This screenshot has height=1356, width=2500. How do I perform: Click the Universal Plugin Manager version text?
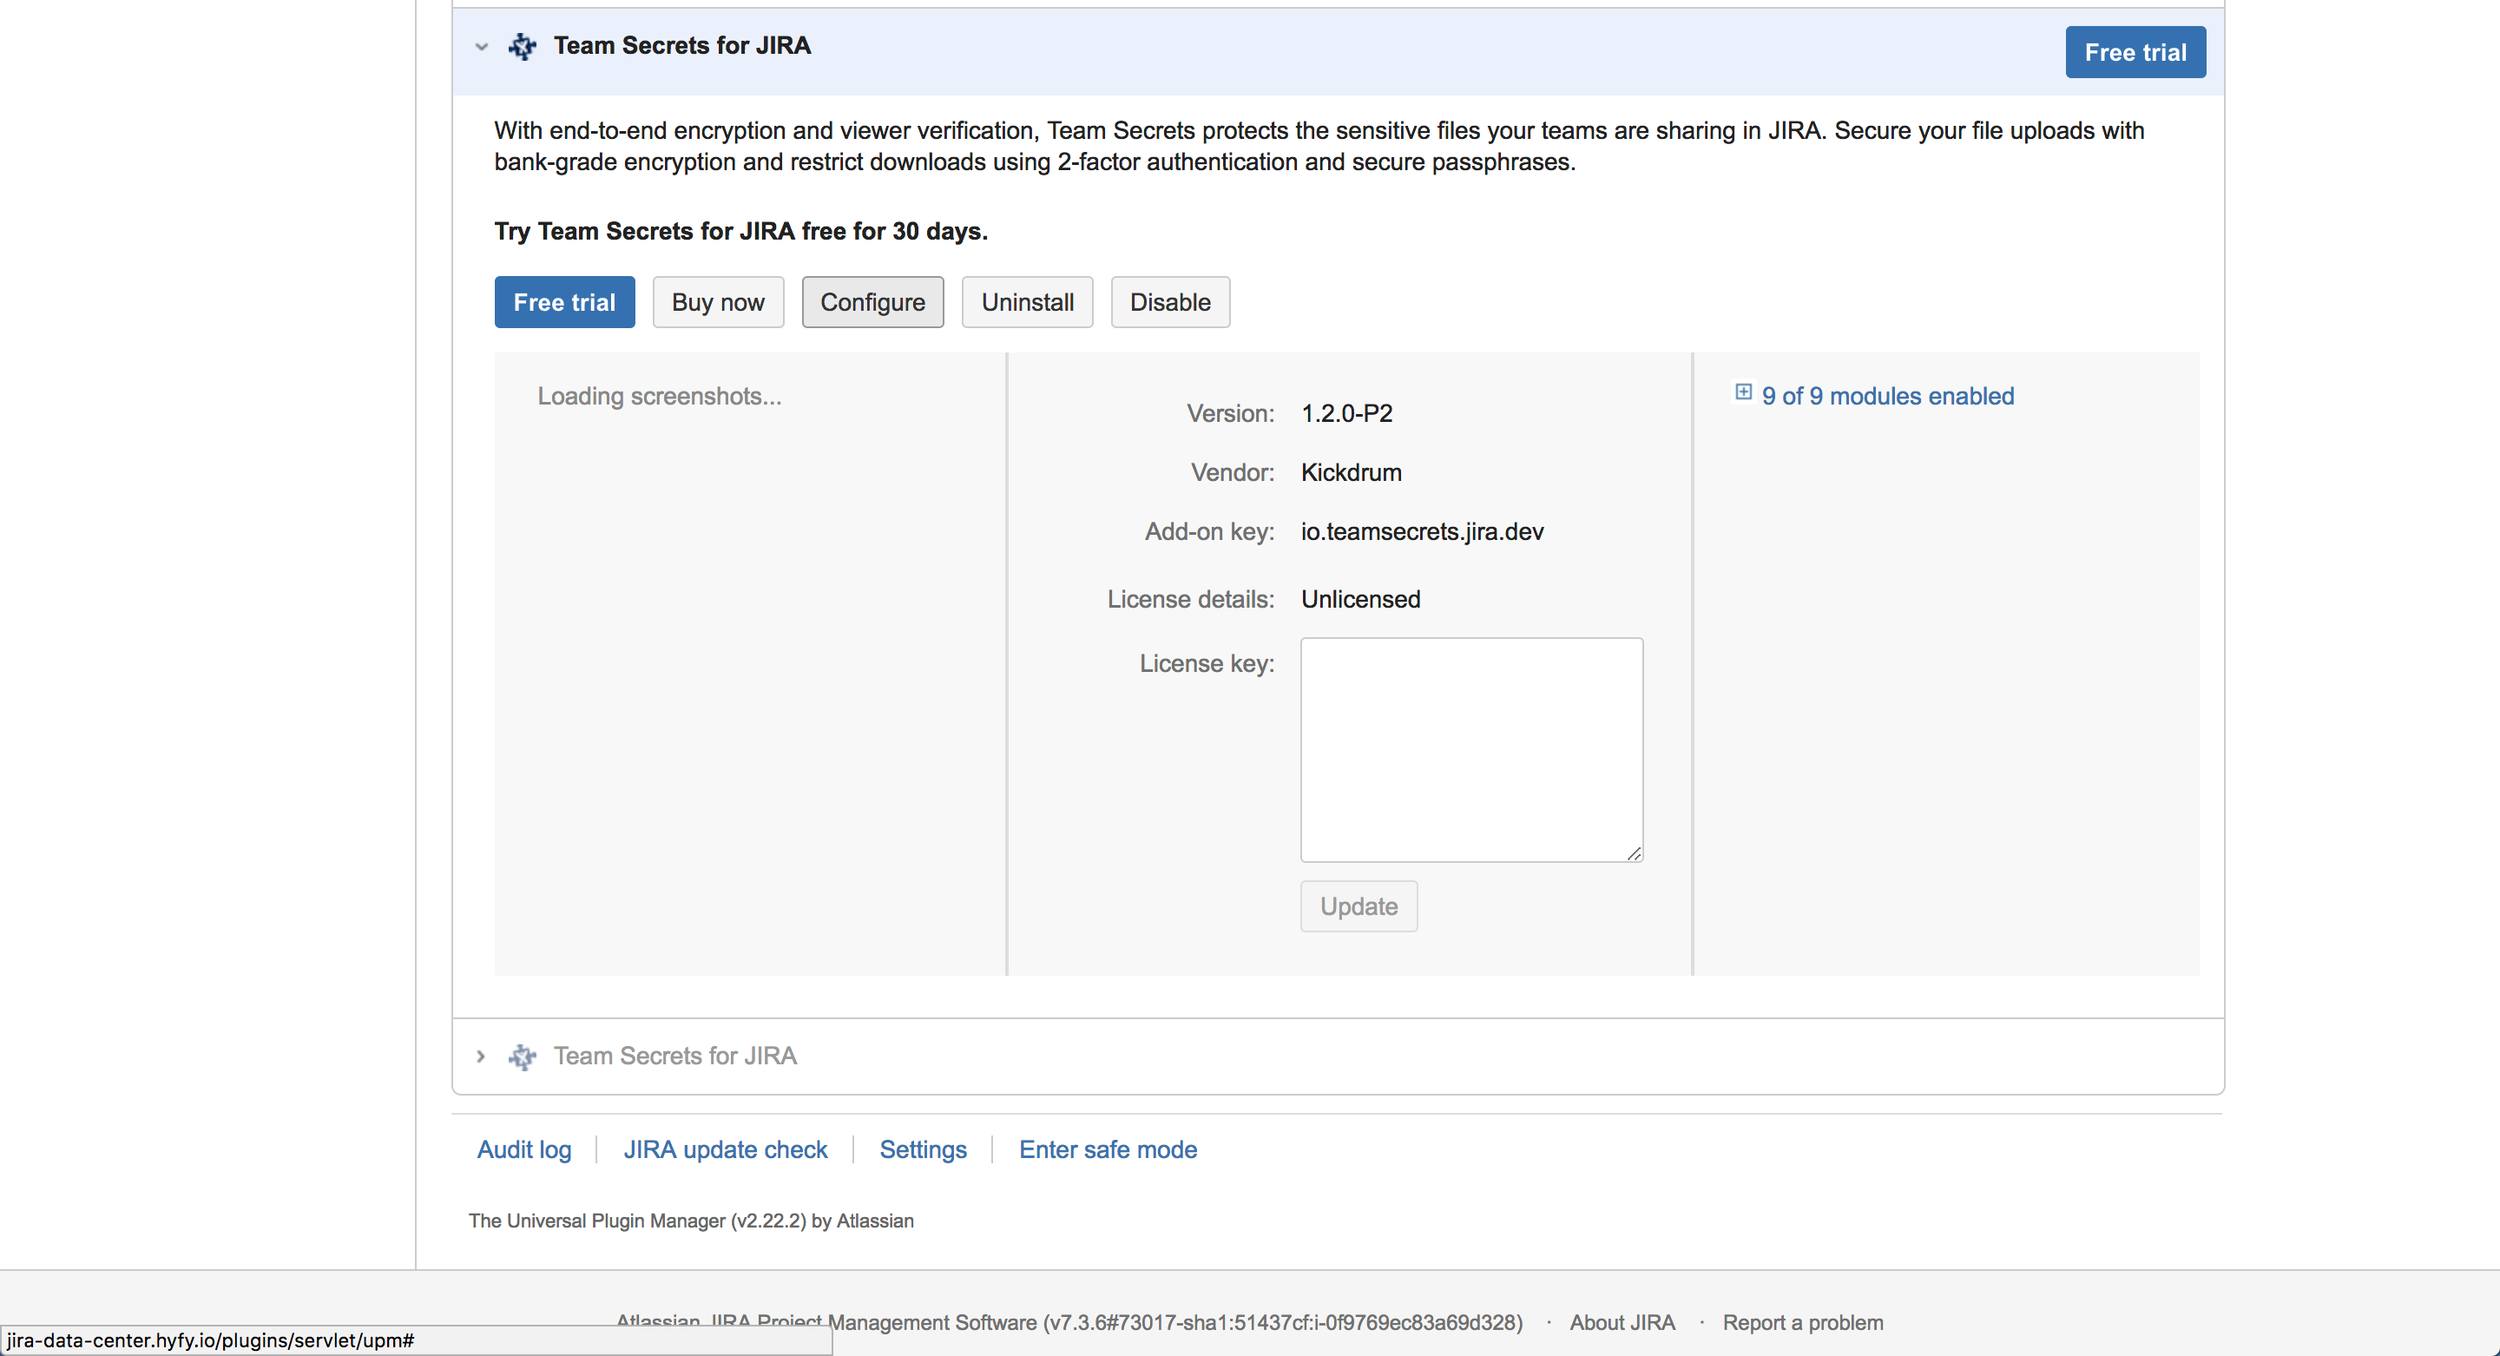[x=691, y=1221]
